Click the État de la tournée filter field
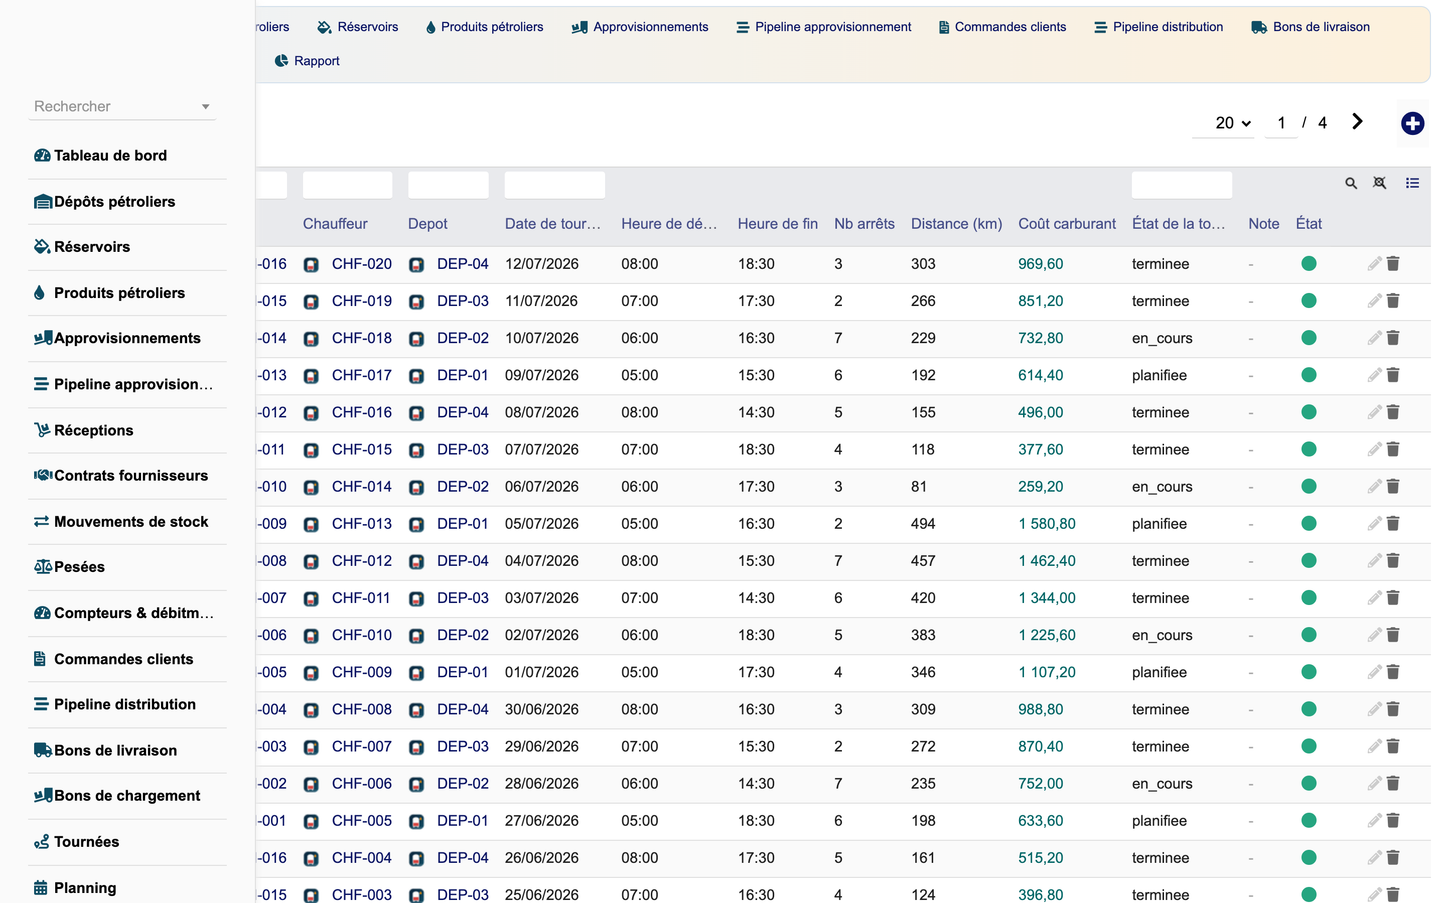Image resolution: width=1445 pixels, height=903 pixels. coord(1182,185)
